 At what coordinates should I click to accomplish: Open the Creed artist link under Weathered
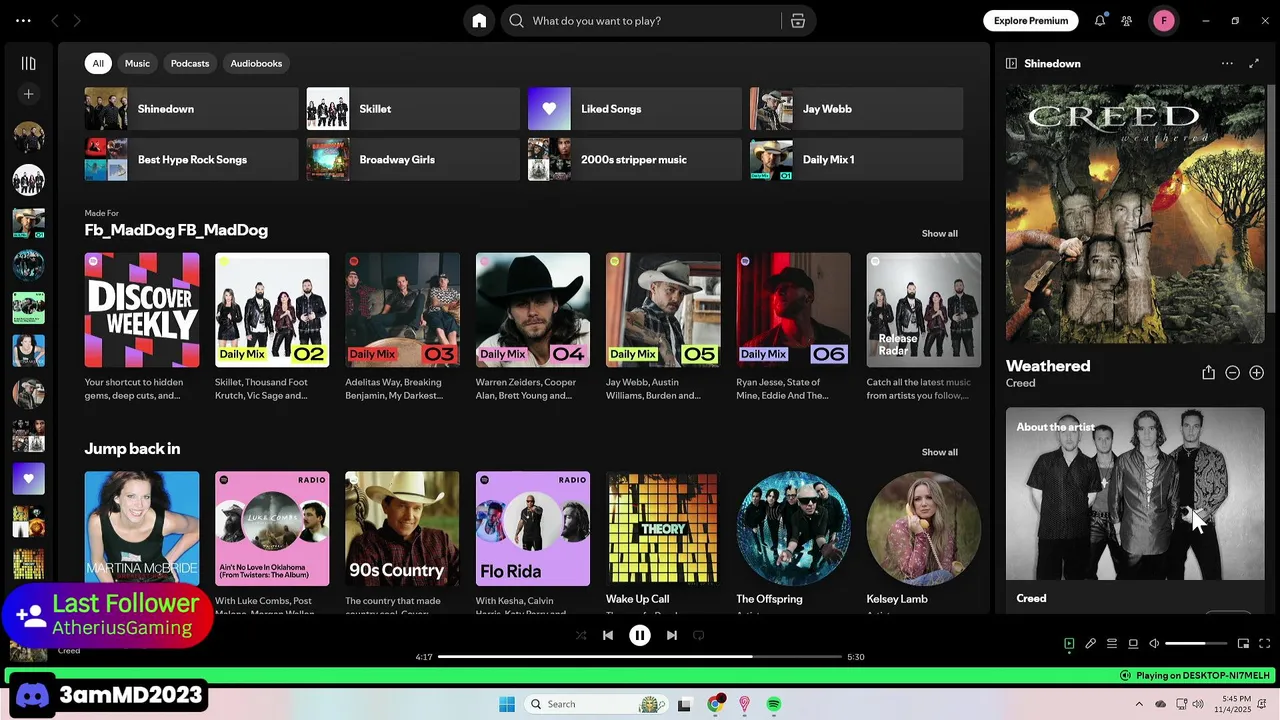point(1021,383)
